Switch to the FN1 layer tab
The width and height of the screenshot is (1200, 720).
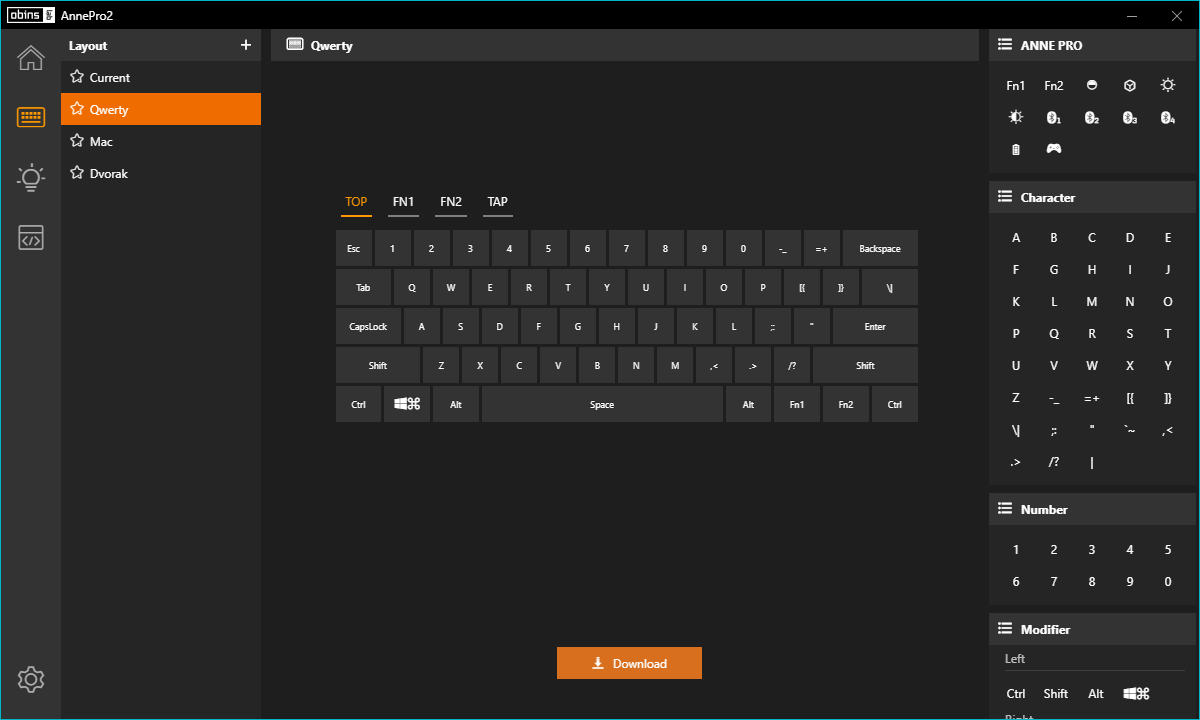coord(403,202)
